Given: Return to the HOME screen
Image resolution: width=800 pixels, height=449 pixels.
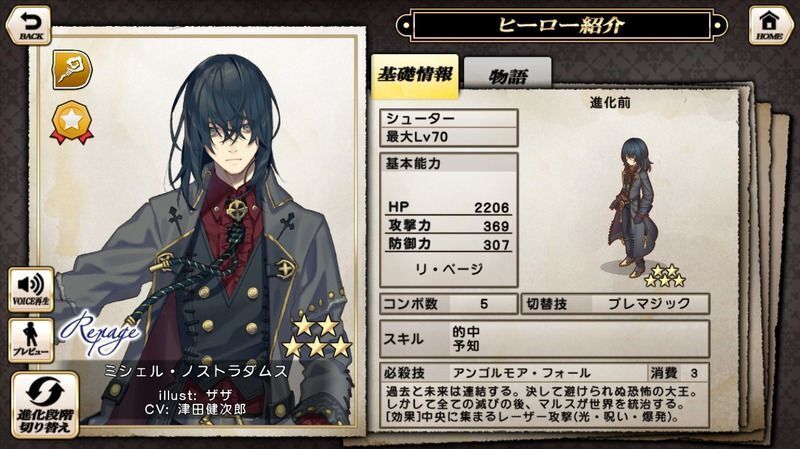Looking at the screenshot, I should click(x=769, y=25).
